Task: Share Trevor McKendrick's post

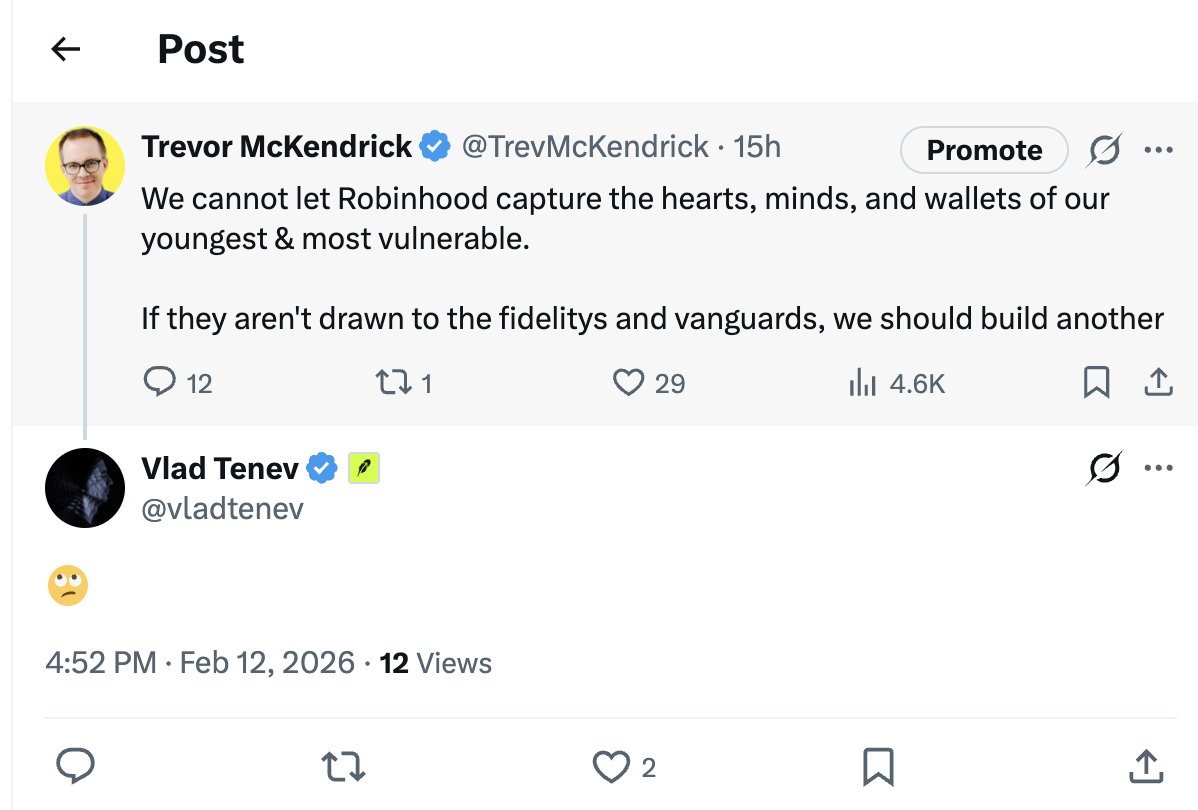Action: (x=1157, y=382)
